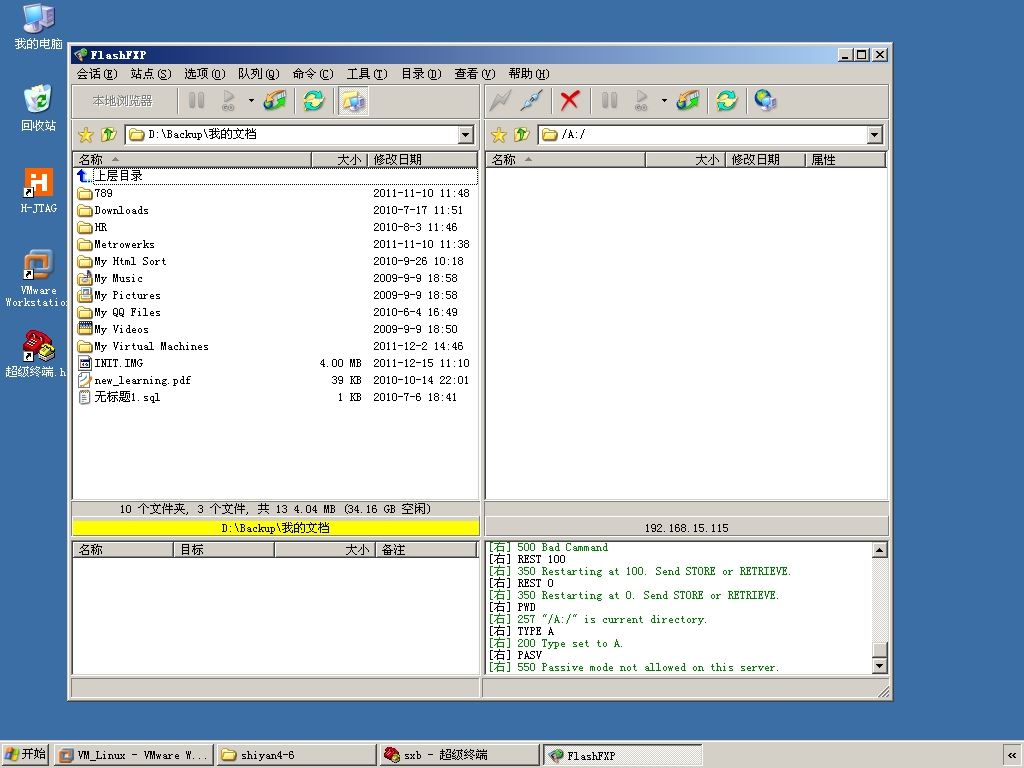Click the globe site manager icon
This screenshot has height=768, width=1024.
(765, 101)
